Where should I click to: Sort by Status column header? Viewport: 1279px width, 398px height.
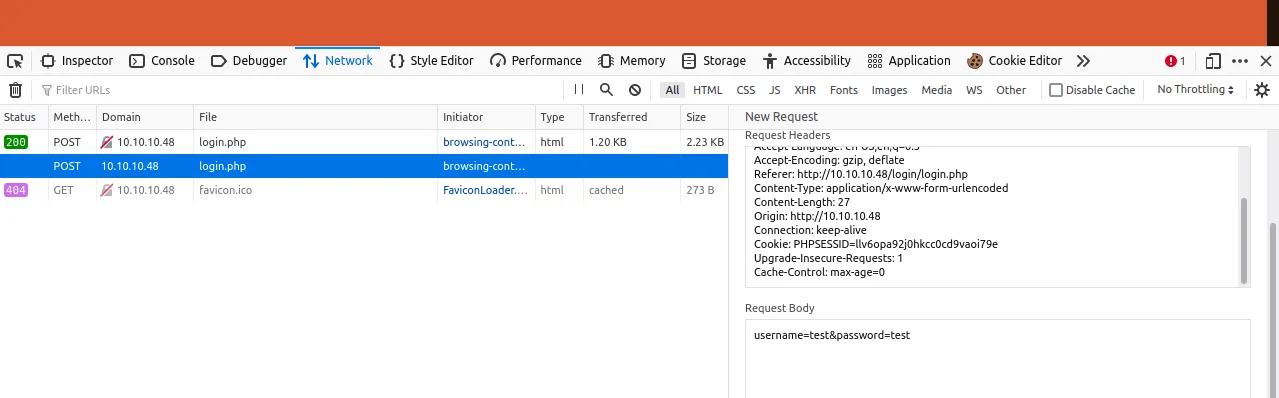pos(24,117)
